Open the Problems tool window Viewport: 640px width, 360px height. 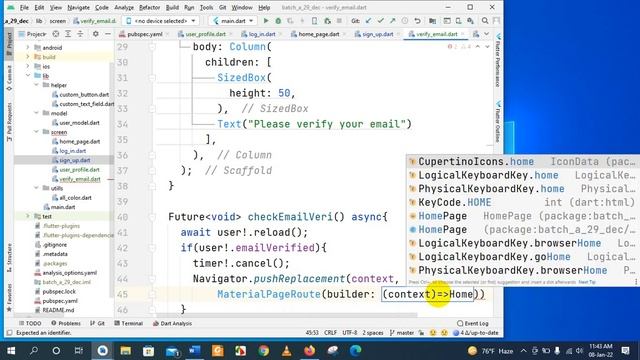click(66, 323)
